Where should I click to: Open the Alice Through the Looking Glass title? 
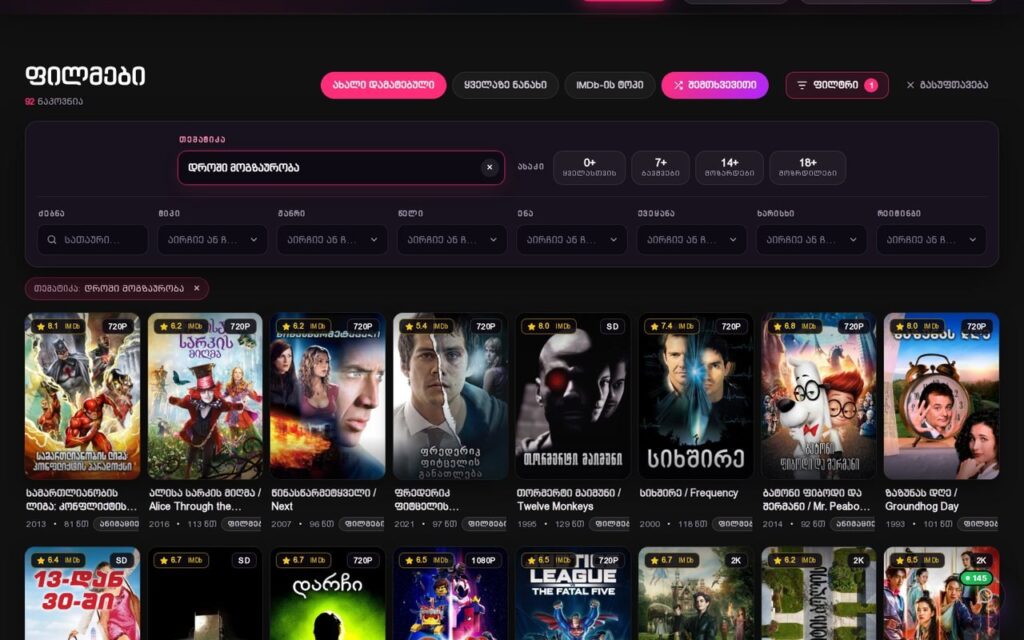tap(204, 500)
